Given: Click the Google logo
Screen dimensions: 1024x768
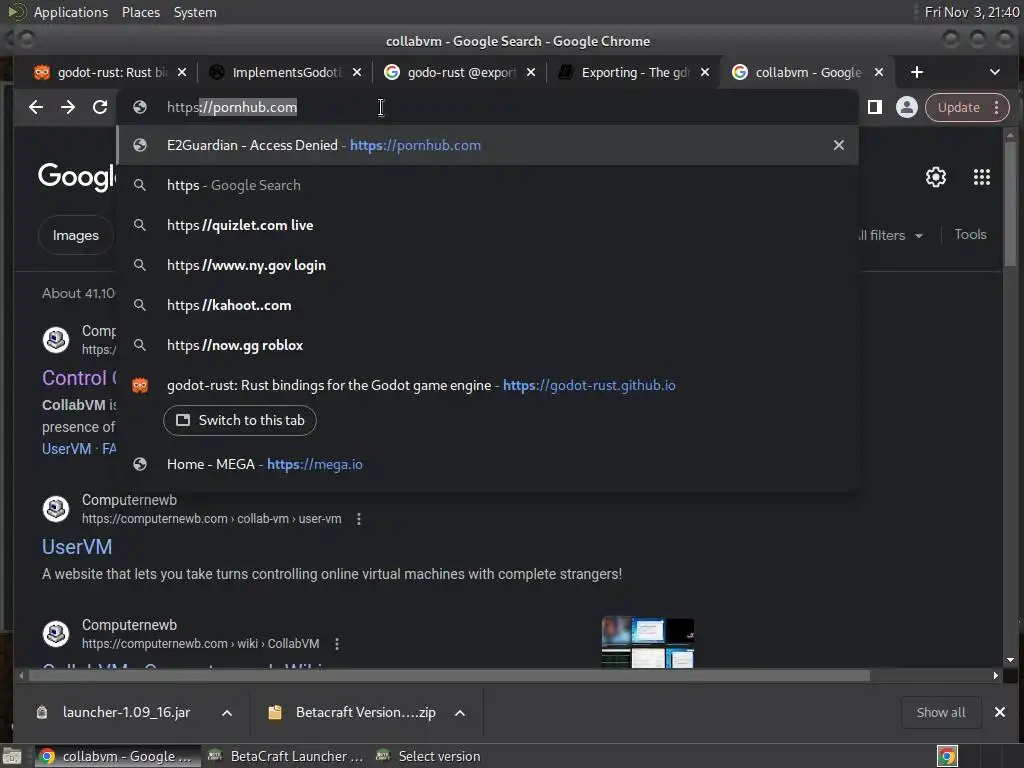Looking at the screenshot, I should click(x=77, y=176).
